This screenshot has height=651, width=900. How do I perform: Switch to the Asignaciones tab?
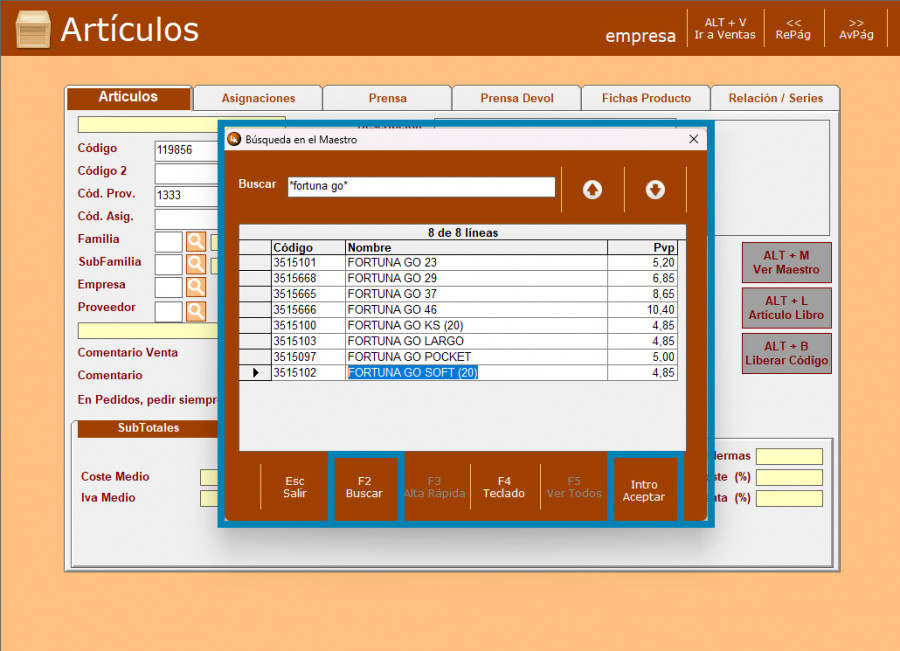(258, 98)
